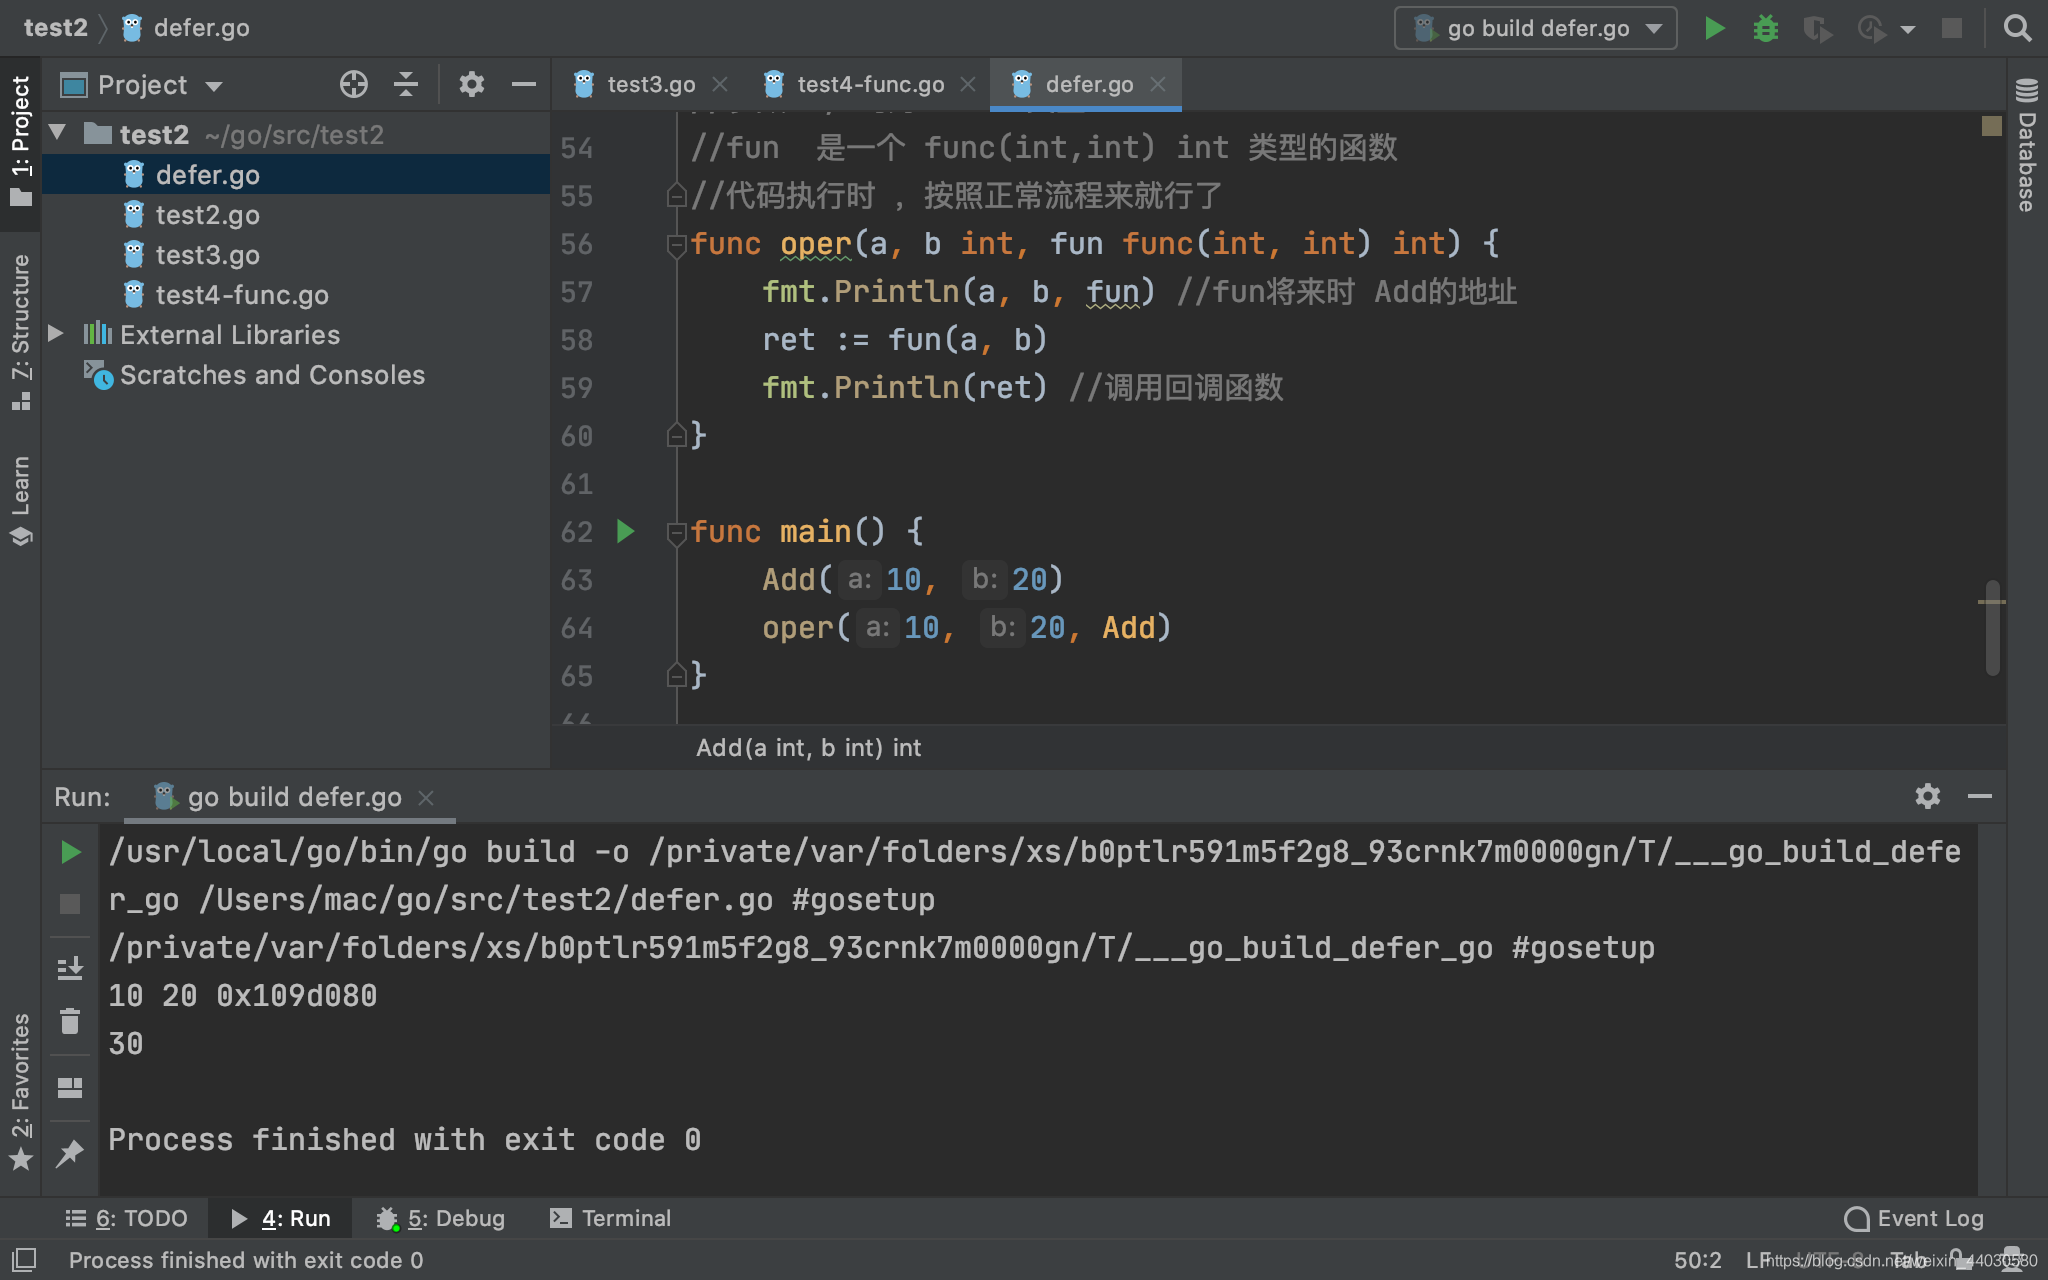Toggle the 7: Structure side tab
Image resolution: width=2048 pixels, height=1280 pixels.
[20, 331]
